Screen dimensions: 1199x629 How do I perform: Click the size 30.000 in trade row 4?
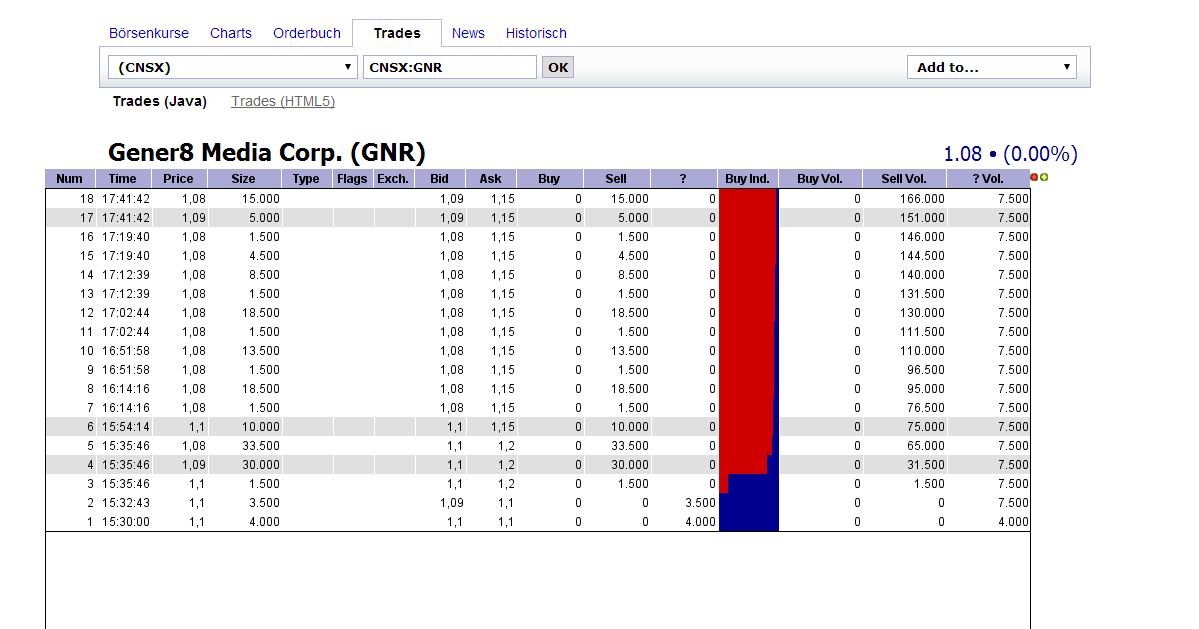tap(261, 465)
